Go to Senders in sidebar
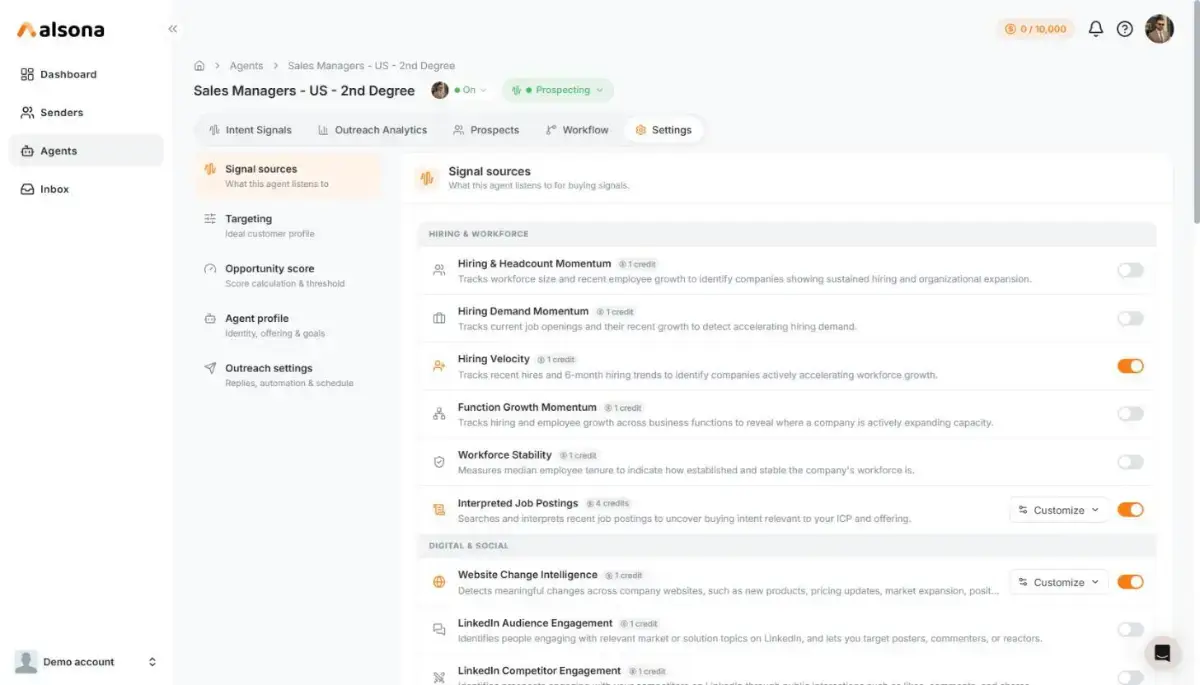Image resolution: width=1200 pixels, height=685 pixels. click(86, 112)
